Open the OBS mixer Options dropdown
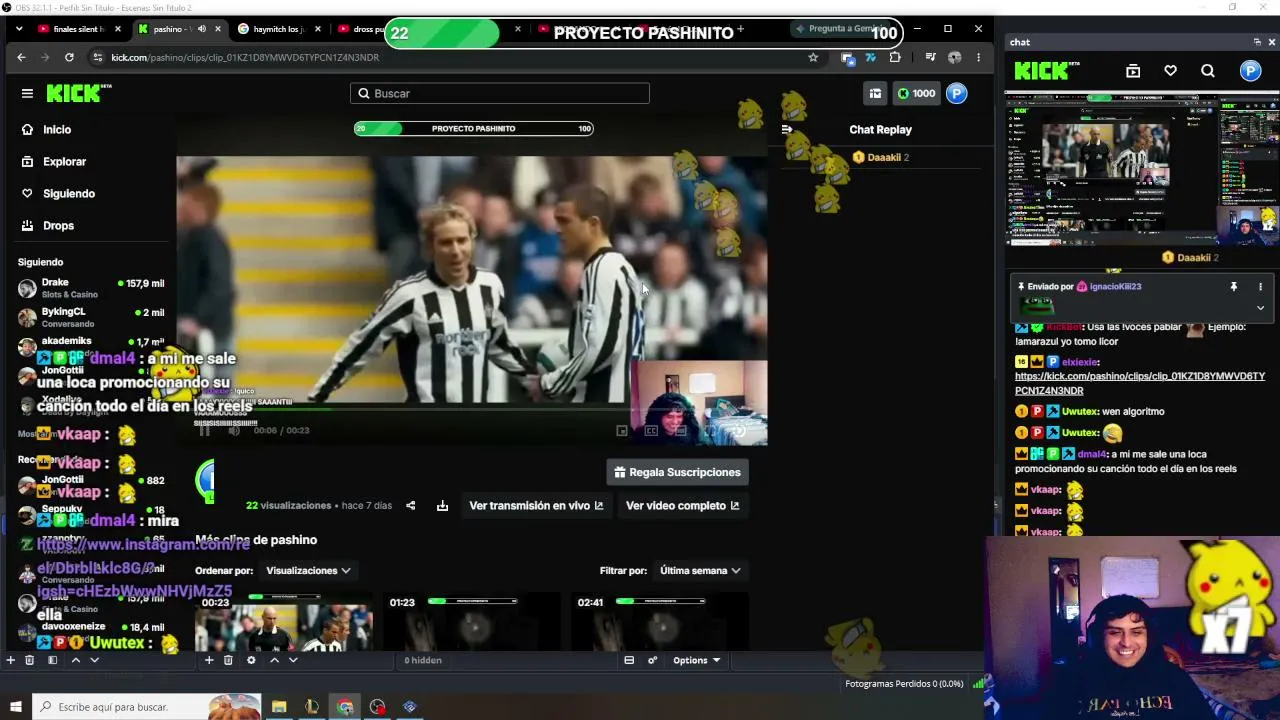Viewport: 1280px width, 720px height. point(696,660)
